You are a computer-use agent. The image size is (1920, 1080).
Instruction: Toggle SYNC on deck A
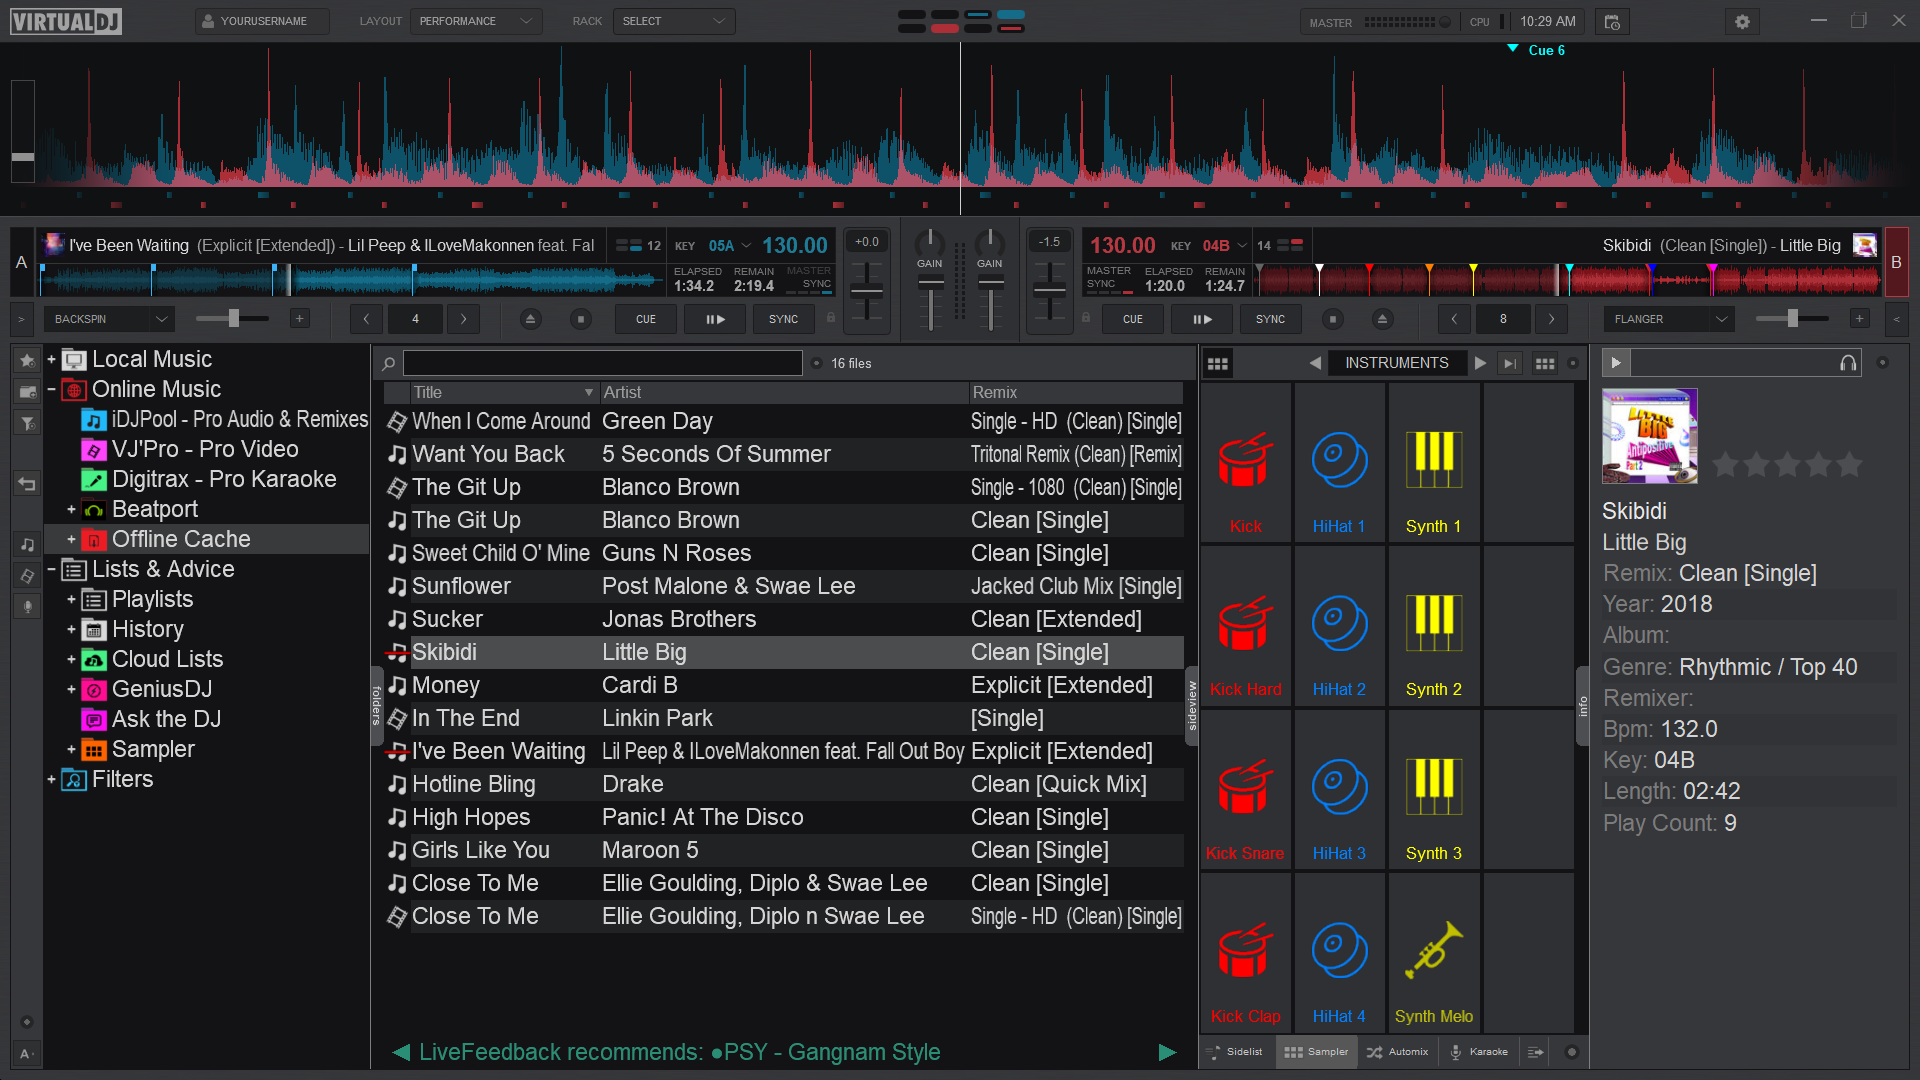click(783, 319)
